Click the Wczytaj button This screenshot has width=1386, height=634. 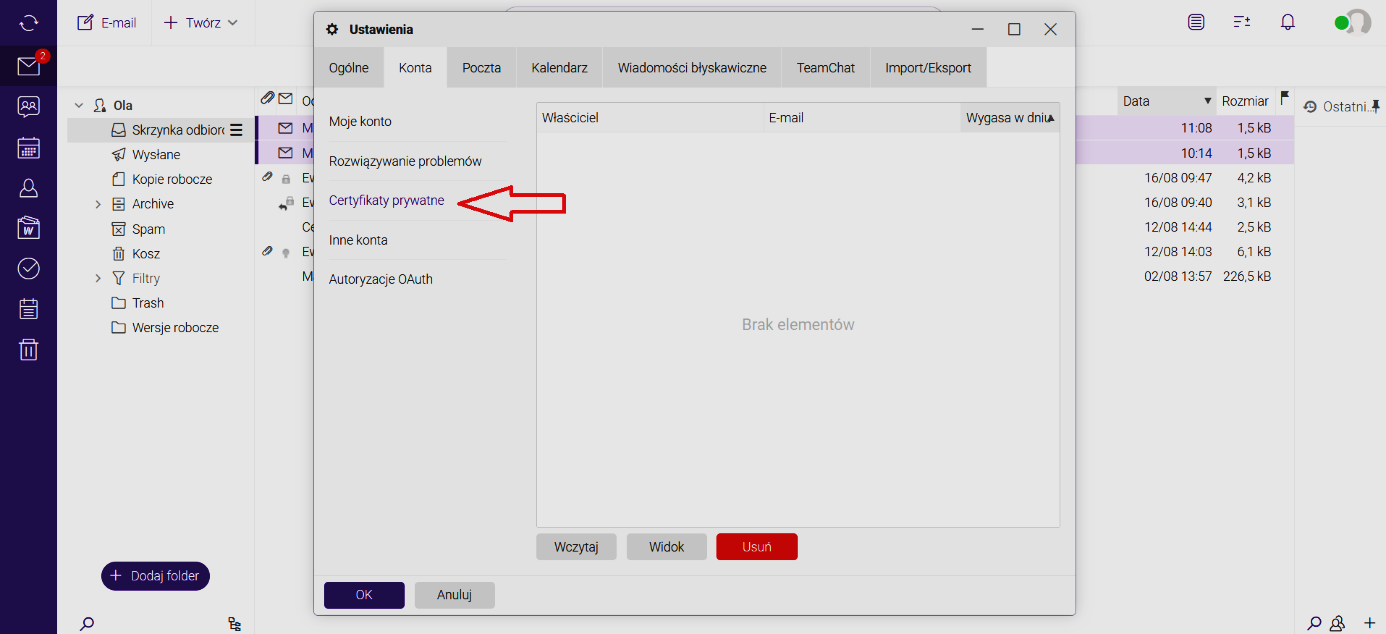[576, 547]
